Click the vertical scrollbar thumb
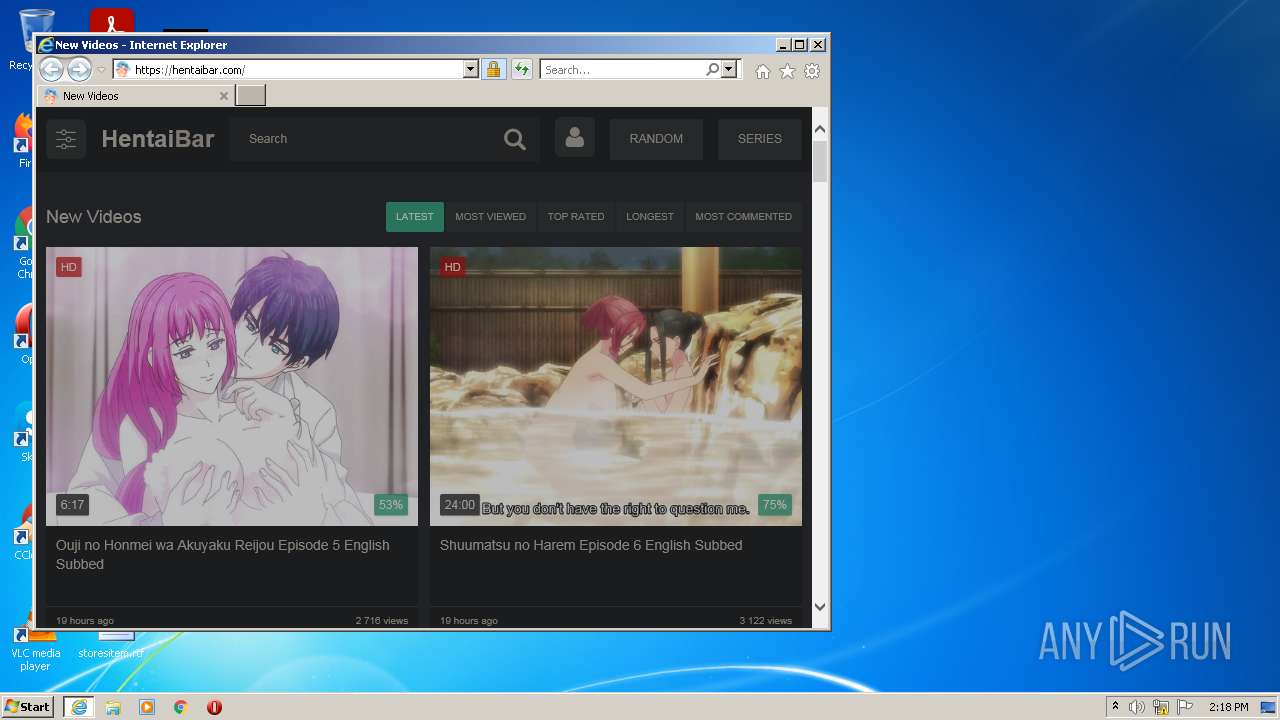This screenshot has height=720, width=1280. pyautogui.click(x=820, y=161)
